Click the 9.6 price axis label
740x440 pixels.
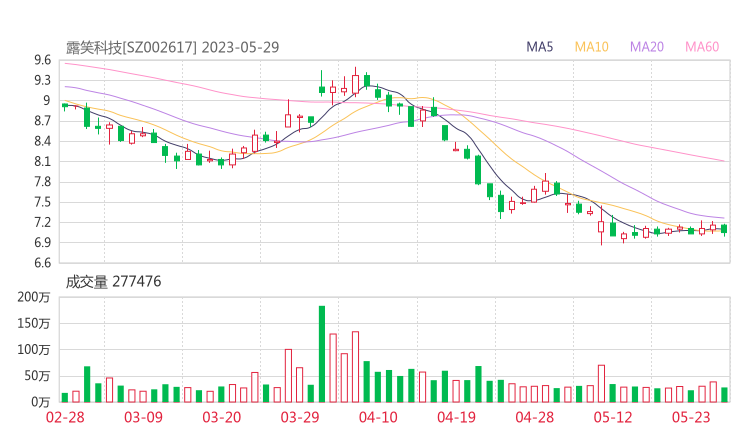click(42, 60)
